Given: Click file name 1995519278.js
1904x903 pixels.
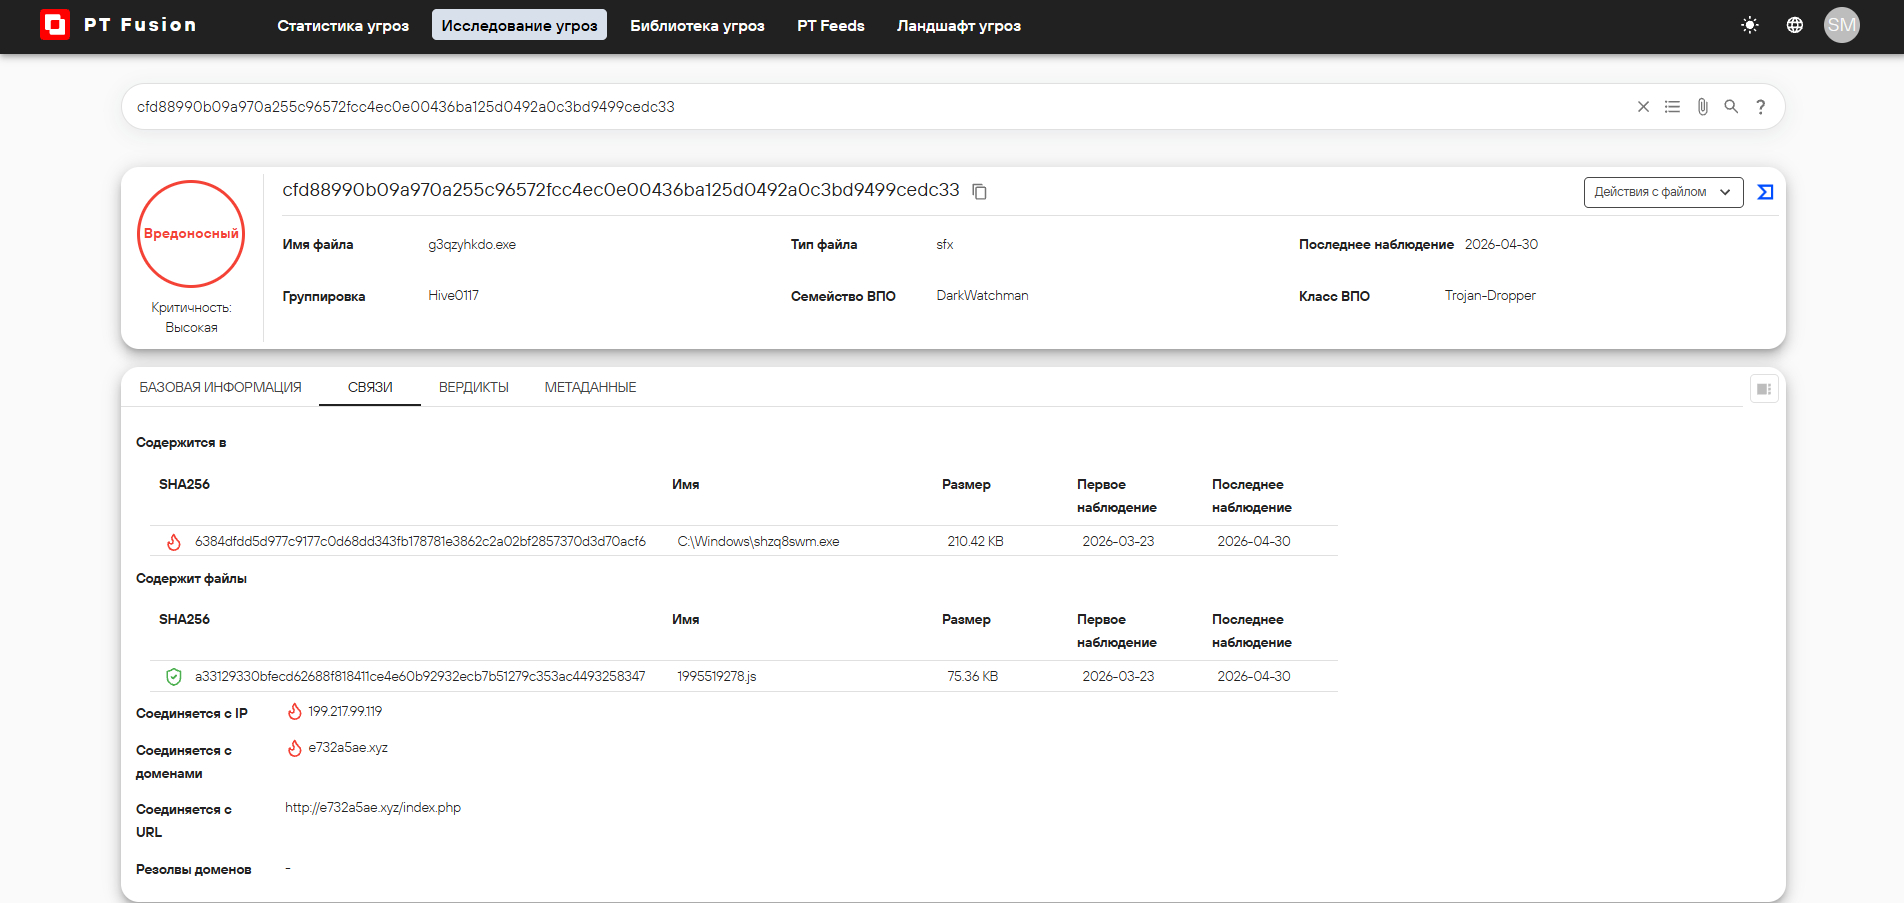Looking at the screenshot, I should 717,676.
